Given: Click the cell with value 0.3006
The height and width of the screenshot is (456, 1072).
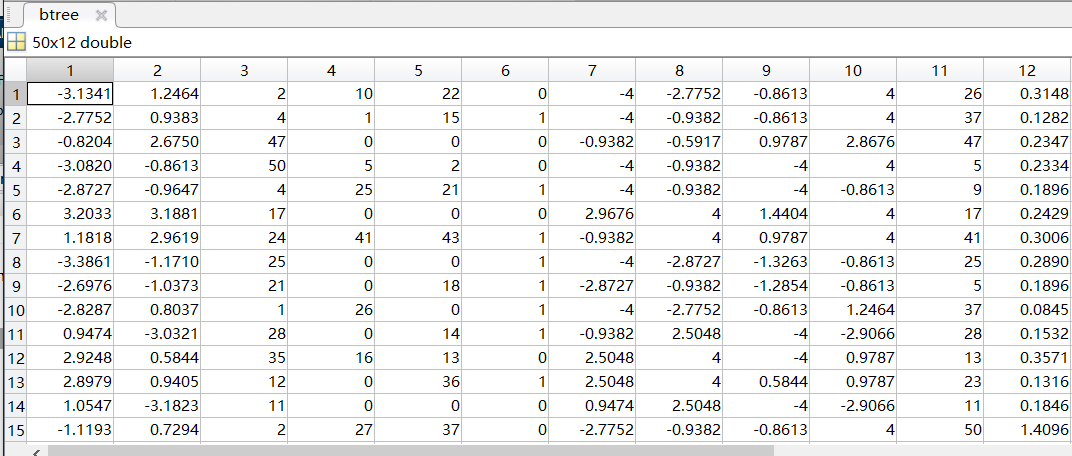Looking at the screenshot, I should coord(1028,239).
